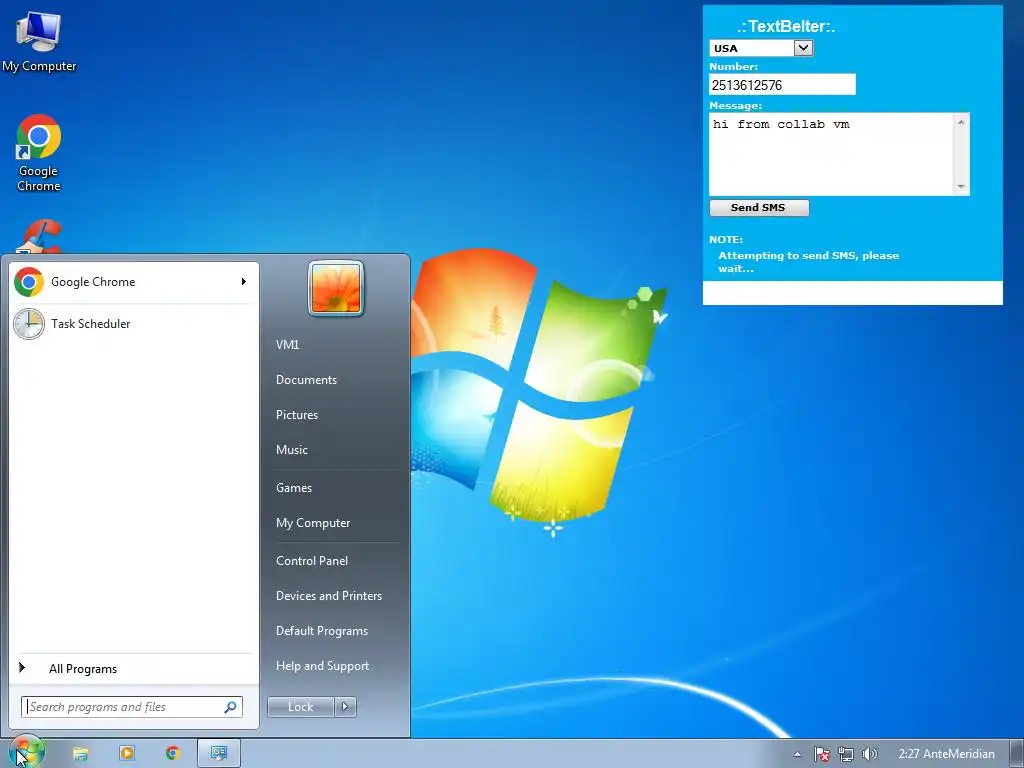Open Pictures from Start menu
Viewport: 1024px width, 768px height.
(x=296, y=415)
